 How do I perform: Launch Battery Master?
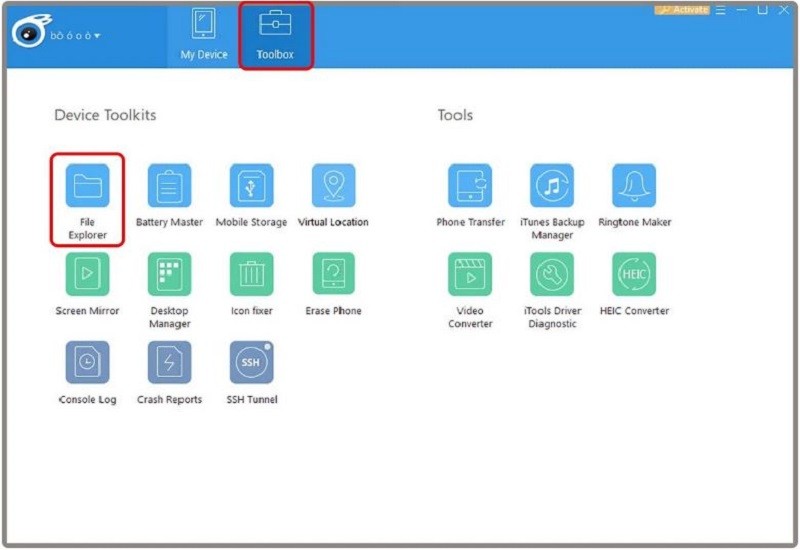pyautogui.click(x=169, y=186)
